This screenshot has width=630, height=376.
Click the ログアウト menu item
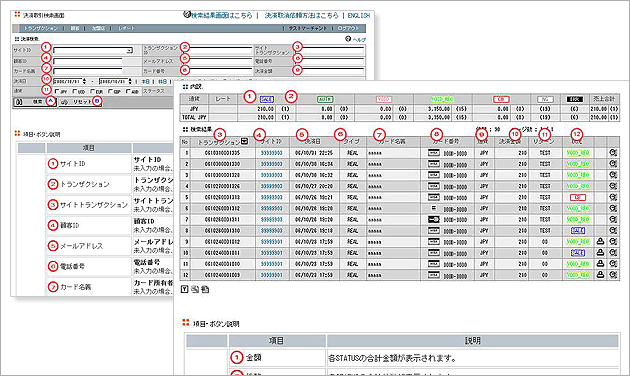click(x=348, y=29)
